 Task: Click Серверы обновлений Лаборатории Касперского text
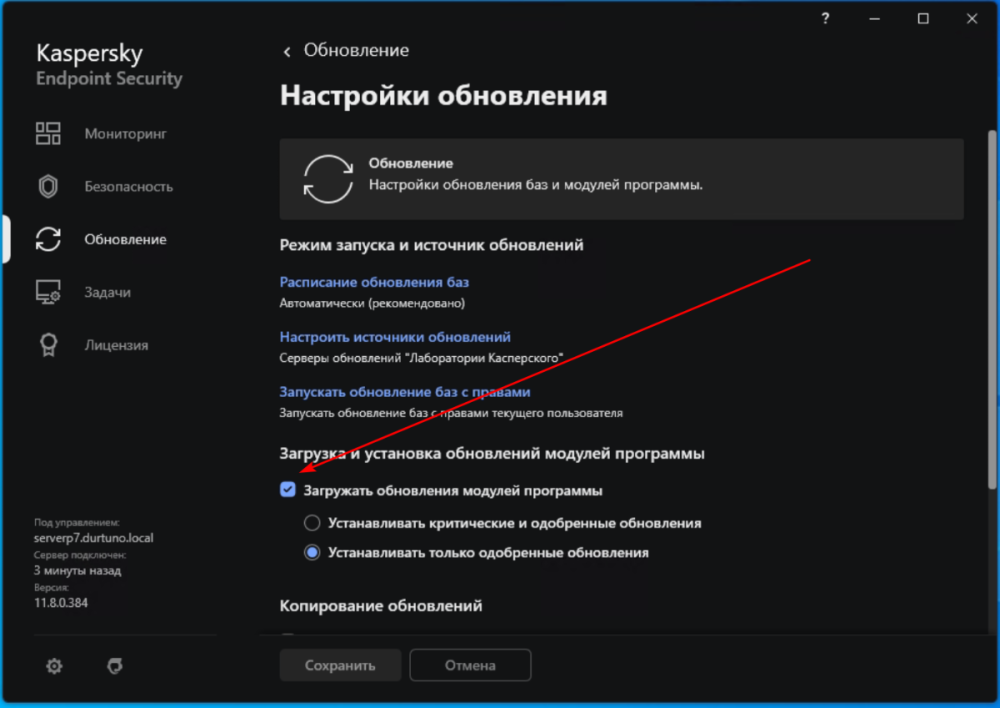tap(422, 358)
